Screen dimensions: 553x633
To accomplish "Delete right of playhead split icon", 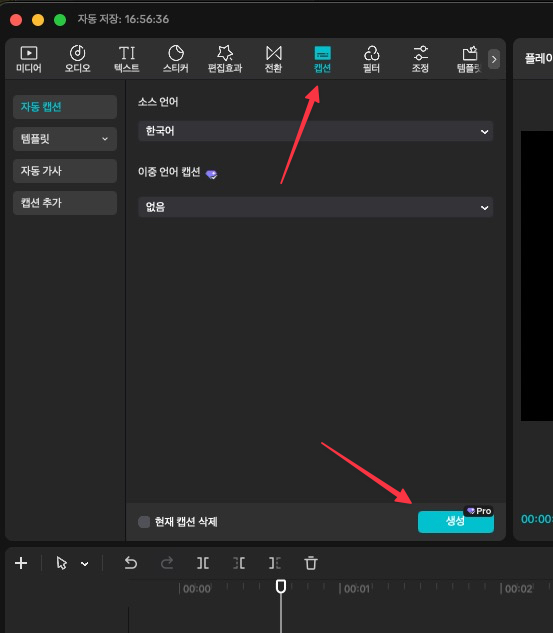I will pos(275,563).
